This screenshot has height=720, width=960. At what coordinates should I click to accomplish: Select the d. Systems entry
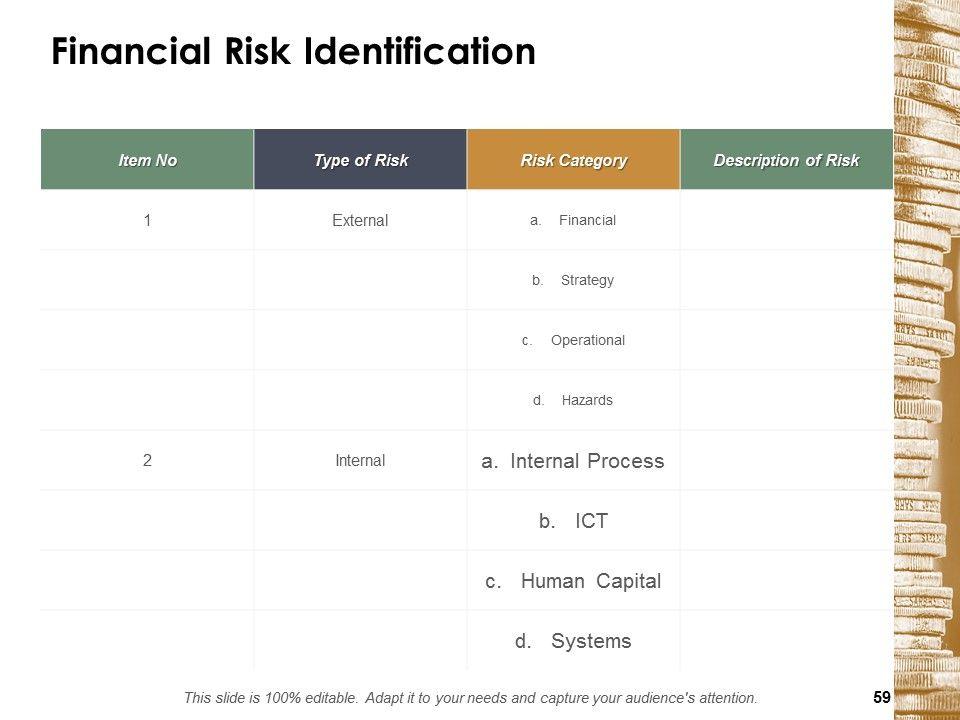pyautogui.click(x=573, y=641)
